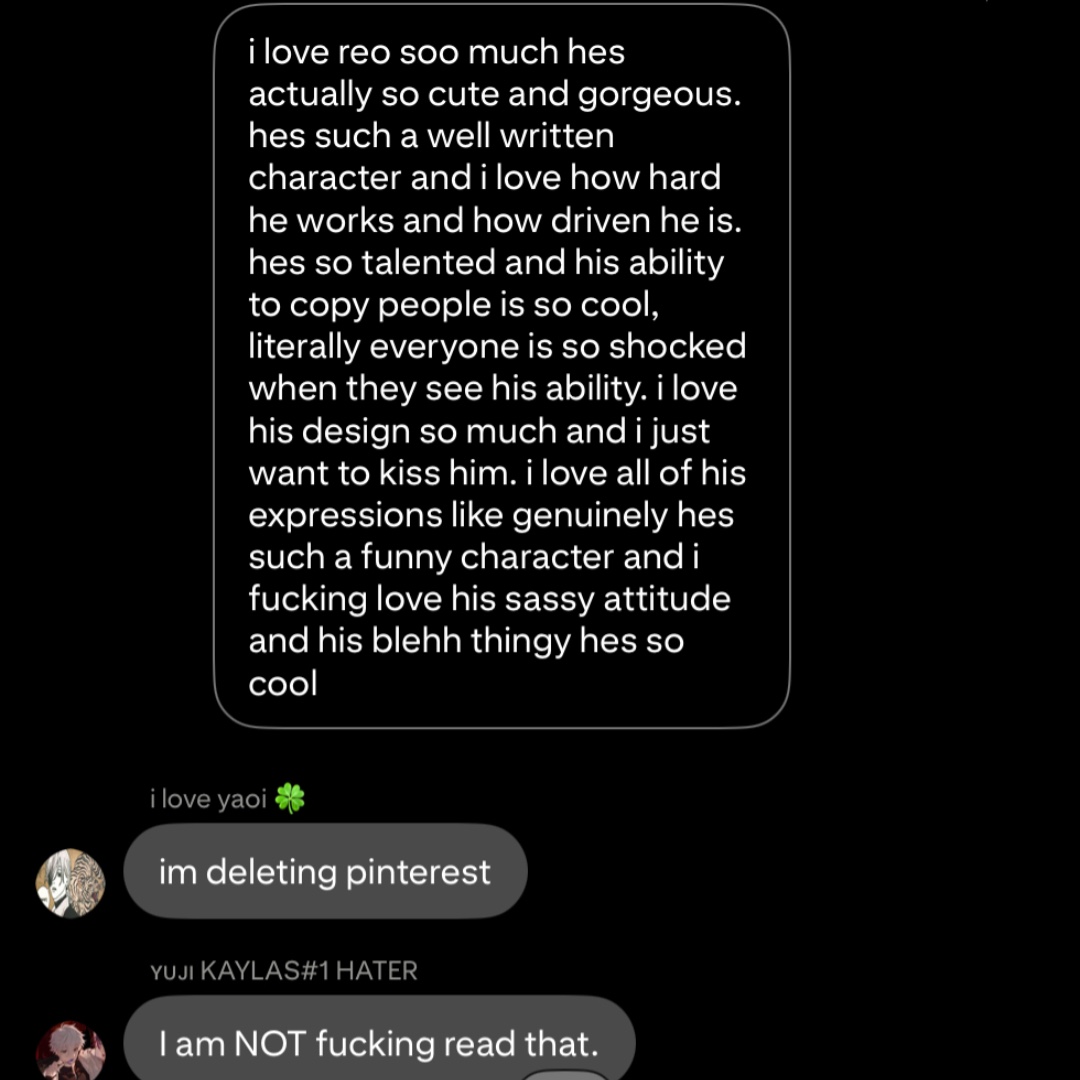Tap the "I am NOT fucking read that." message
This screenshot has width=1080, height=1080.
[x=379, y=1044]
